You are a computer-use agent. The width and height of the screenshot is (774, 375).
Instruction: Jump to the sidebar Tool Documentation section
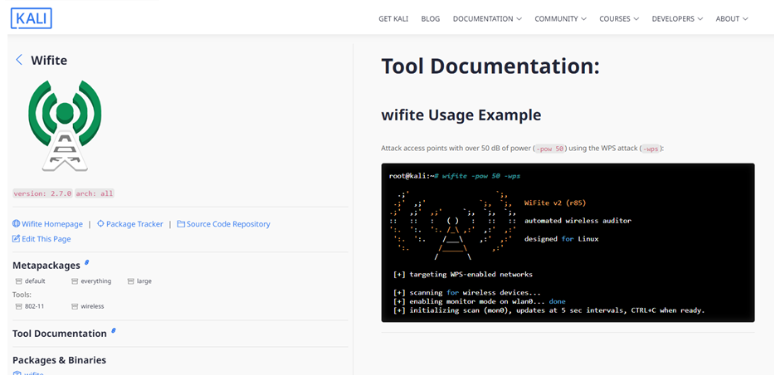tap(59, 334)
